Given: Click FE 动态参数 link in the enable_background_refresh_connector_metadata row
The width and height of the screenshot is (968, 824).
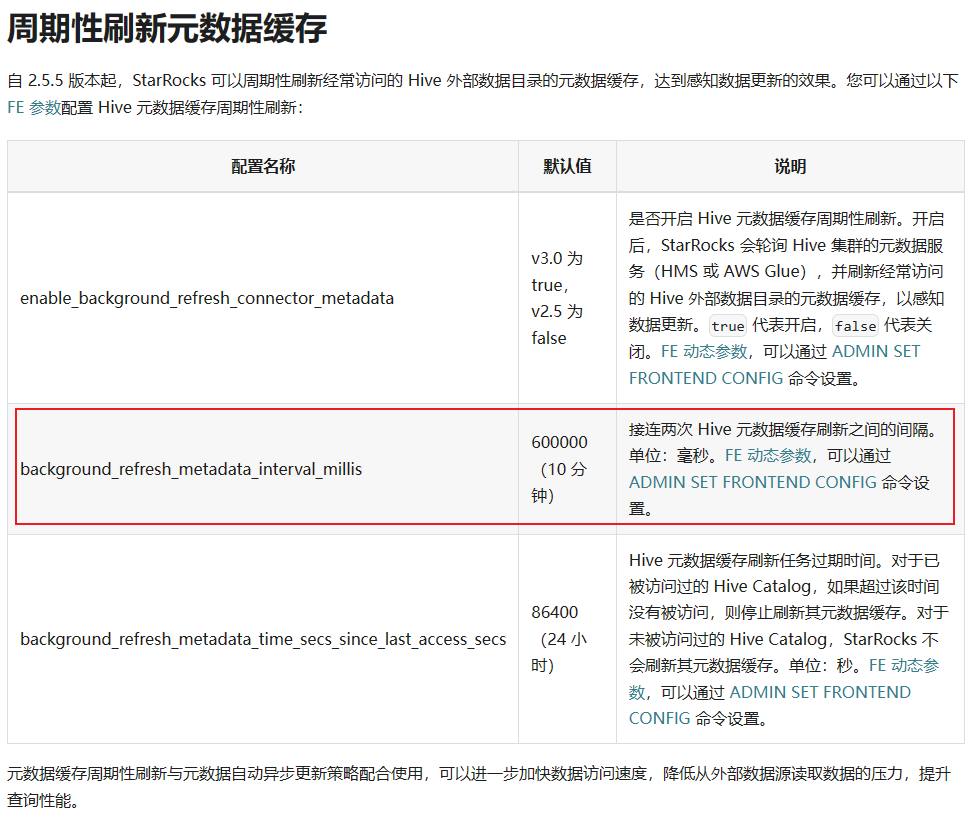Looking at the screenshot, I should click(x=704, y=351).
